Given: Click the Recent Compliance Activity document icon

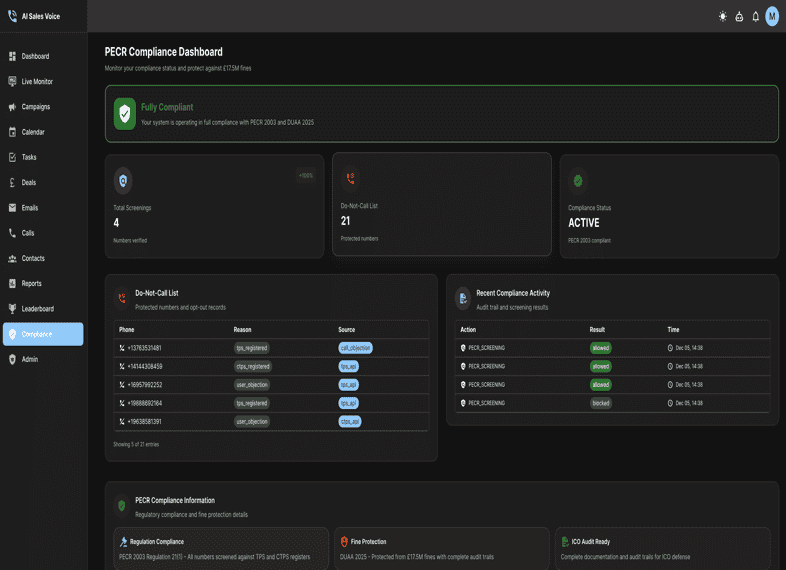Looking at the screenshot, I should (x=463, y=299).
